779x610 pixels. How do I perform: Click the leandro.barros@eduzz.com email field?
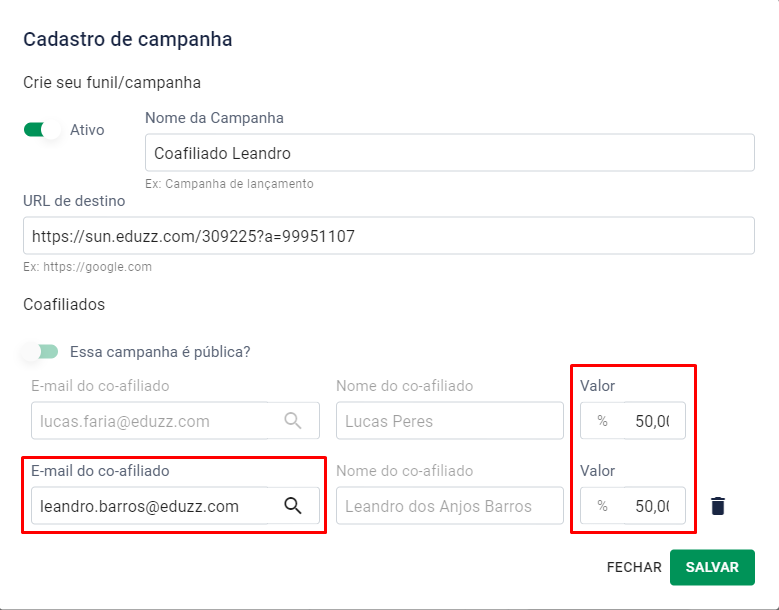click(150, 506)
